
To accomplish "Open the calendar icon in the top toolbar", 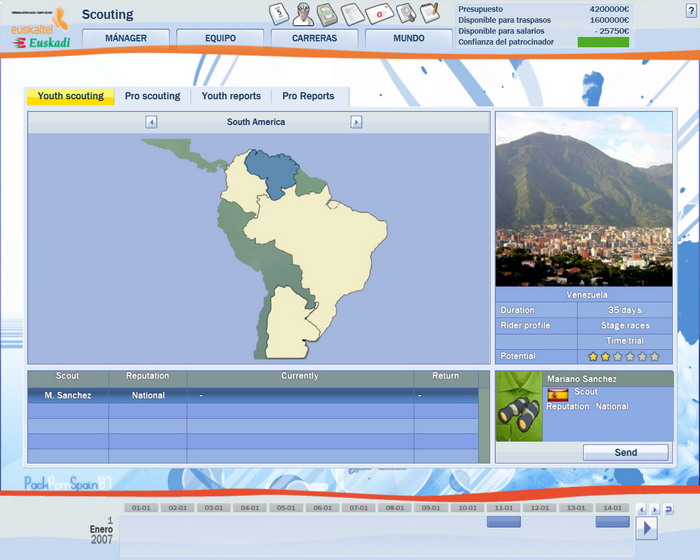I will 280,14.
